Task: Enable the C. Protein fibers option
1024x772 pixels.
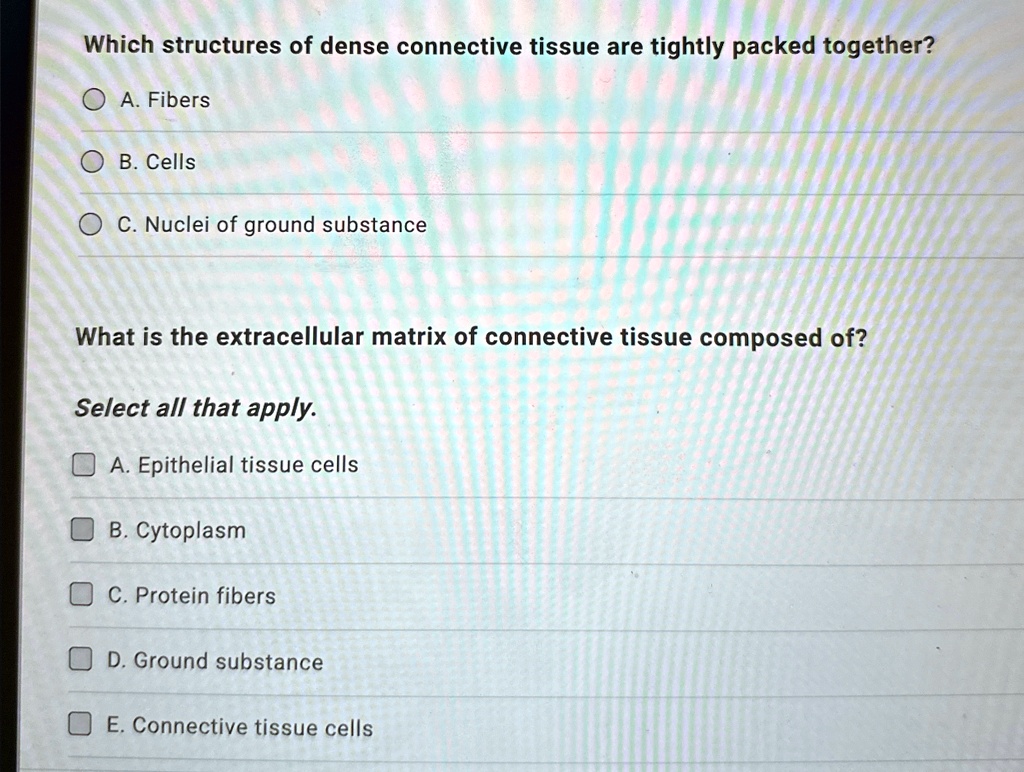Action: pyautogui.click(x=81, y=596)
